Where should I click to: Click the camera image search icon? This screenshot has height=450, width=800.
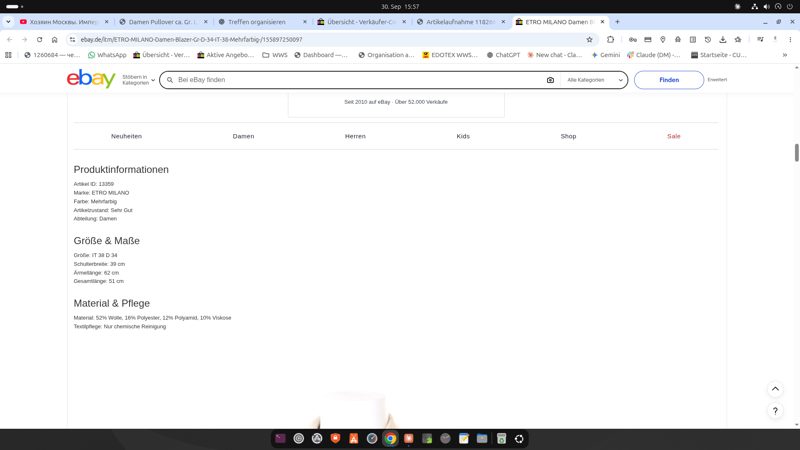pyautogui.click(x=550, y=80)
